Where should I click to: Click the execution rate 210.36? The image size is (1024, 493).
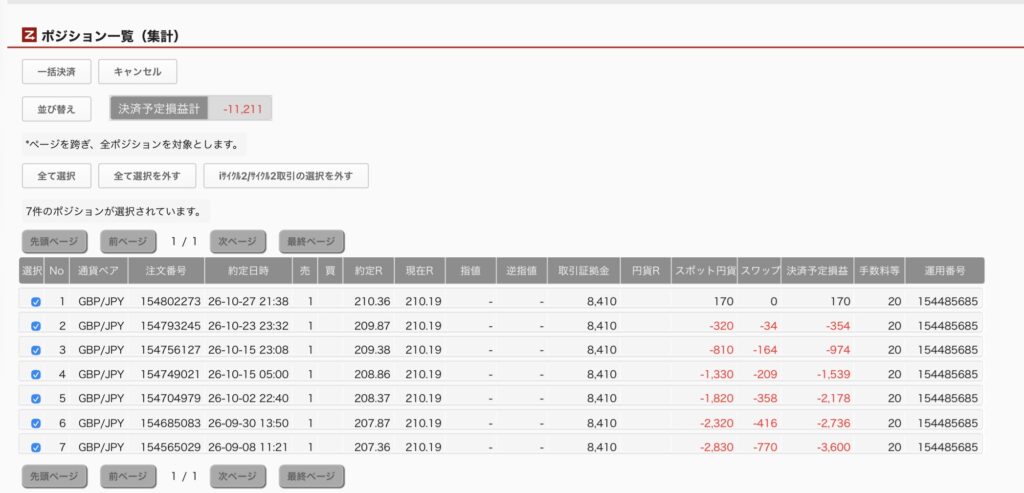click(372, 302)
